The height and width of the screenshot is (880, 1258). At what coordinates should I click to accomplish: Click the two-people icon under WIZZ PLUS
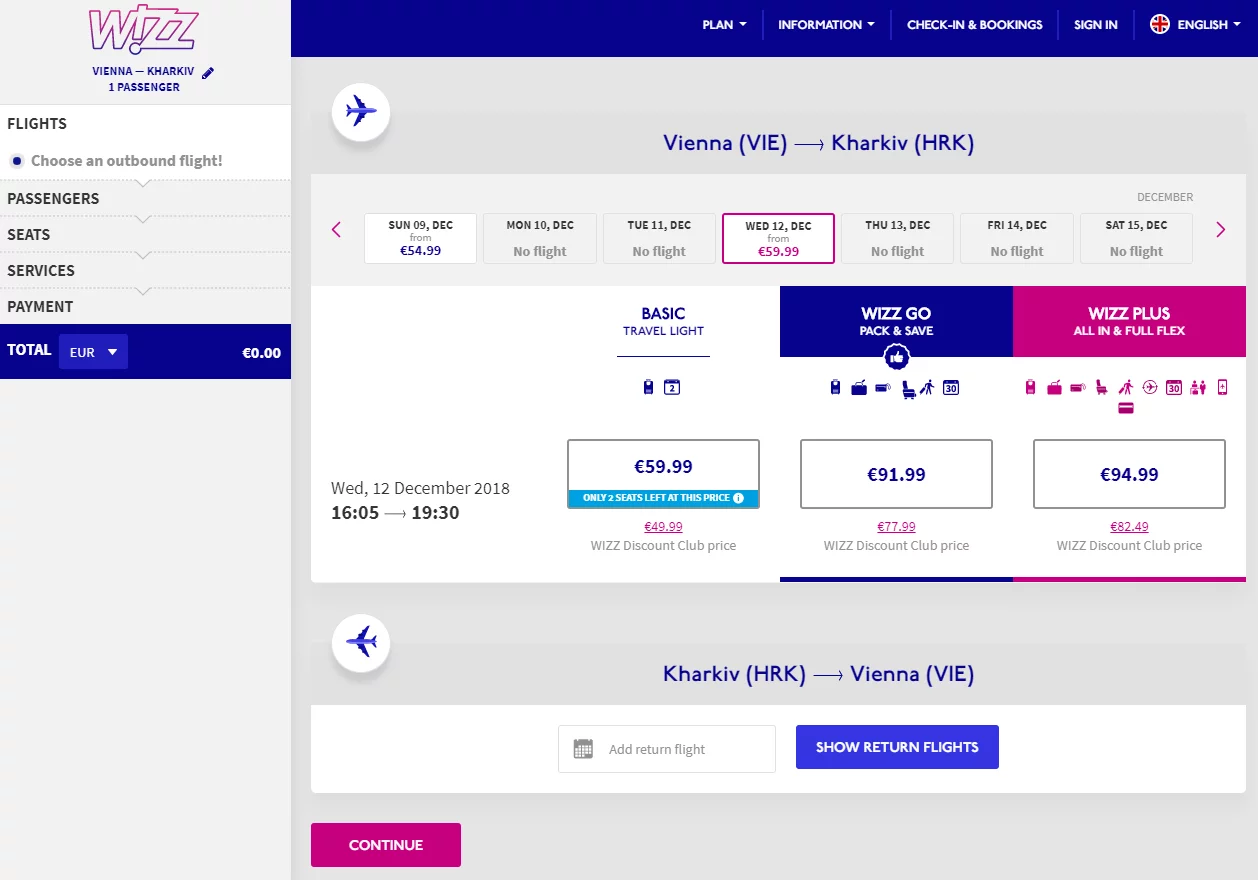(1197, 388)
